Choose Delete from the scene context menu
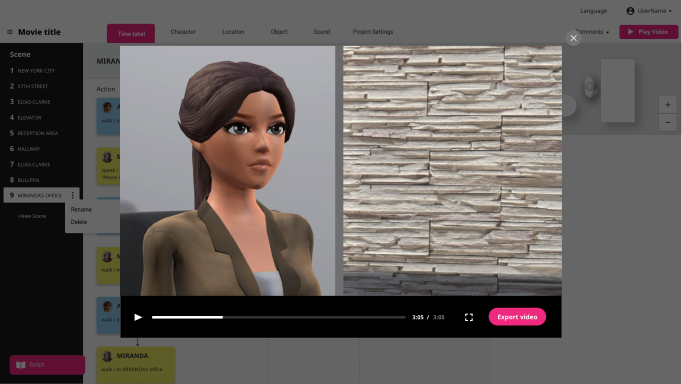Image resolution: width=682 pixels, height=384 pixels. [79, 222]
